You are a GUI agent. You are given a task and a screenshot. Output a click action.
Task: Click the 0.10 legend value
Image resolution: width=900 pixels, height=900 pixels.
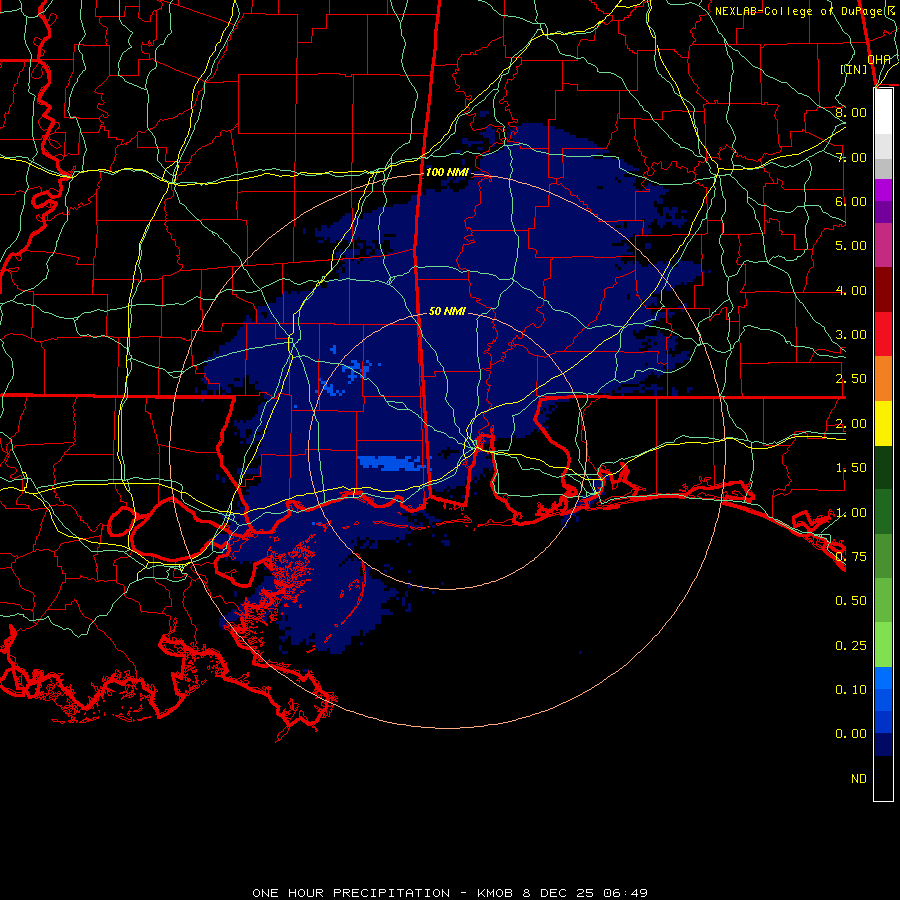tap(851, 690)
